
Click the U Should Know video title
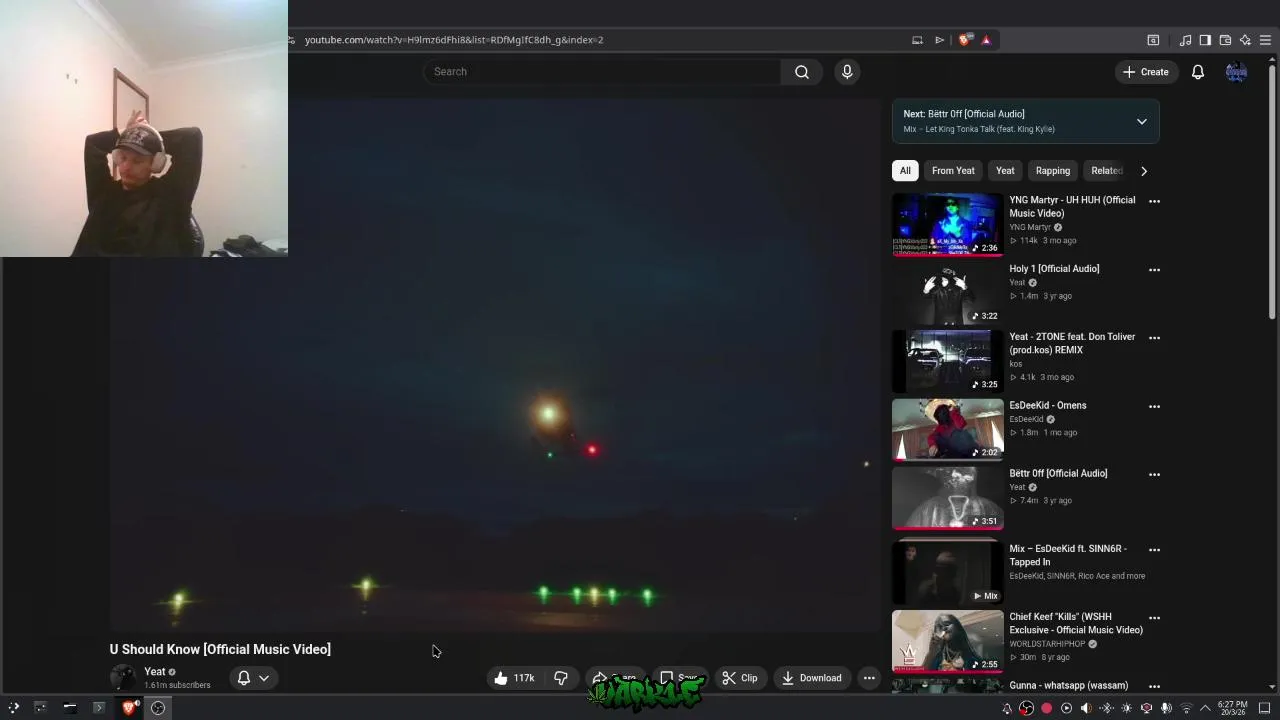220,649
